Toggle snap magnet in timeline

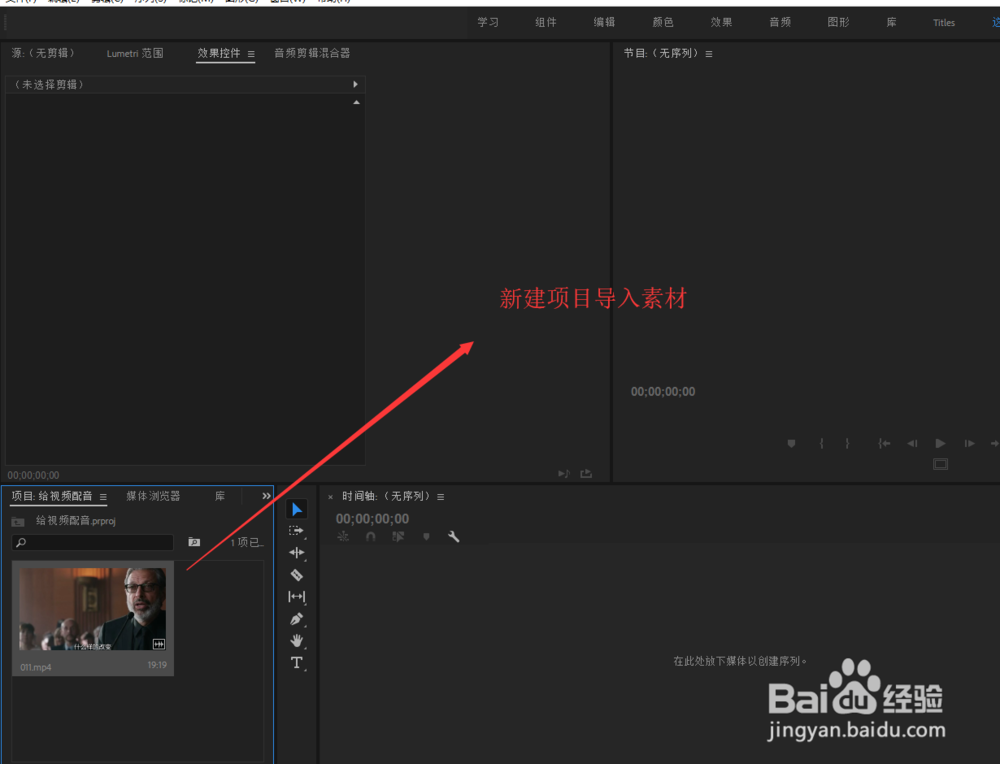371,537
